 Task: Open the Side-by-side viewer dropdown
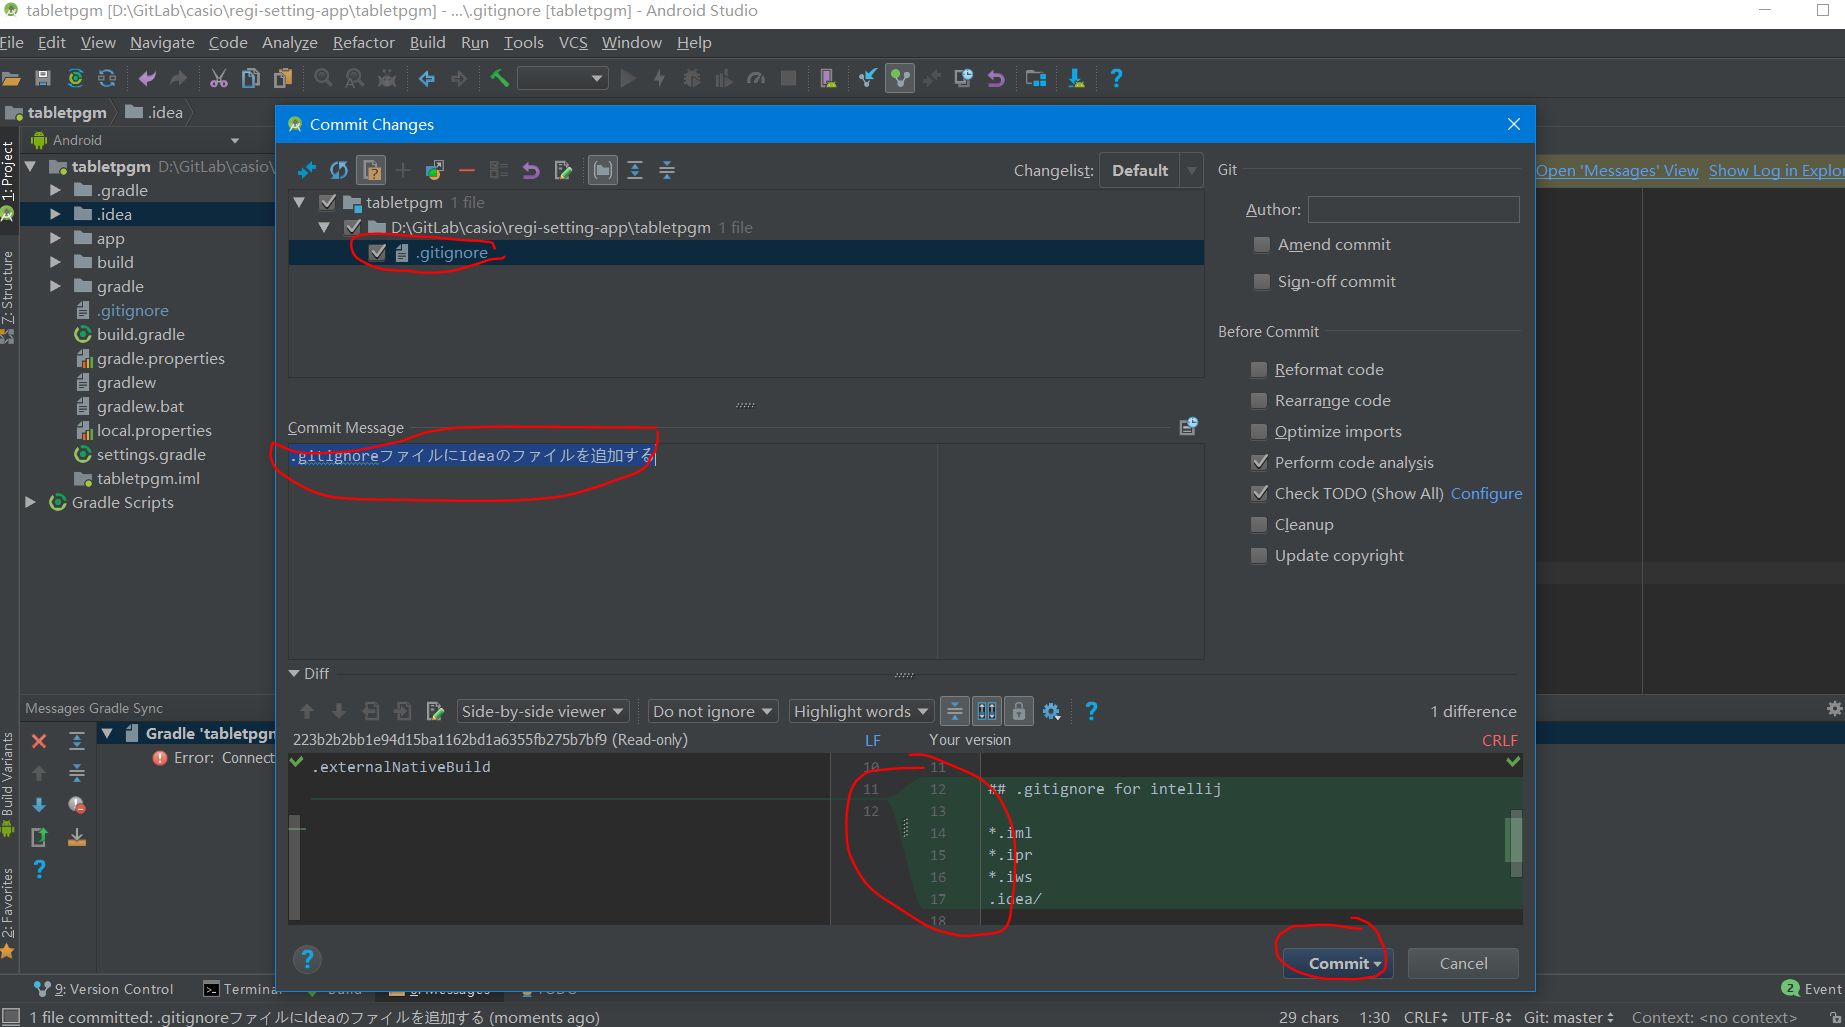(542, 711)
